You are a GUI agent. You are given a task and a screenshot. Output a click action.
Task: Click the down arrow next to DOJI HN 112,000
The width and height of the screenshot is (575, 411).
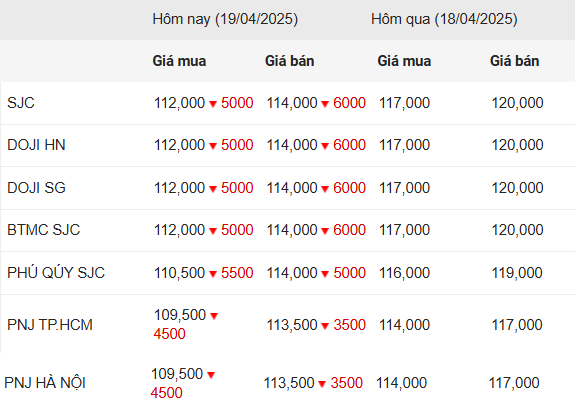coord(213,146)
